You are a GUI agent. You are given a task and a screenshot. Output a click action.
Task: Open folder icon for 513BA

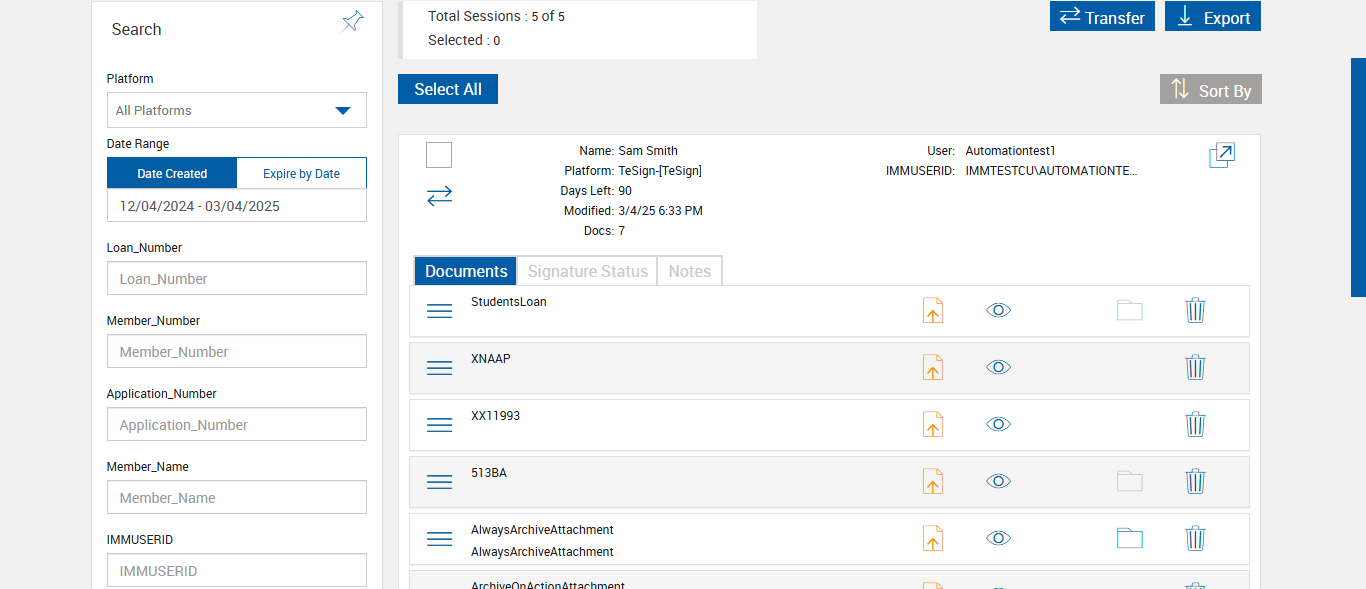pos(1130,482)
